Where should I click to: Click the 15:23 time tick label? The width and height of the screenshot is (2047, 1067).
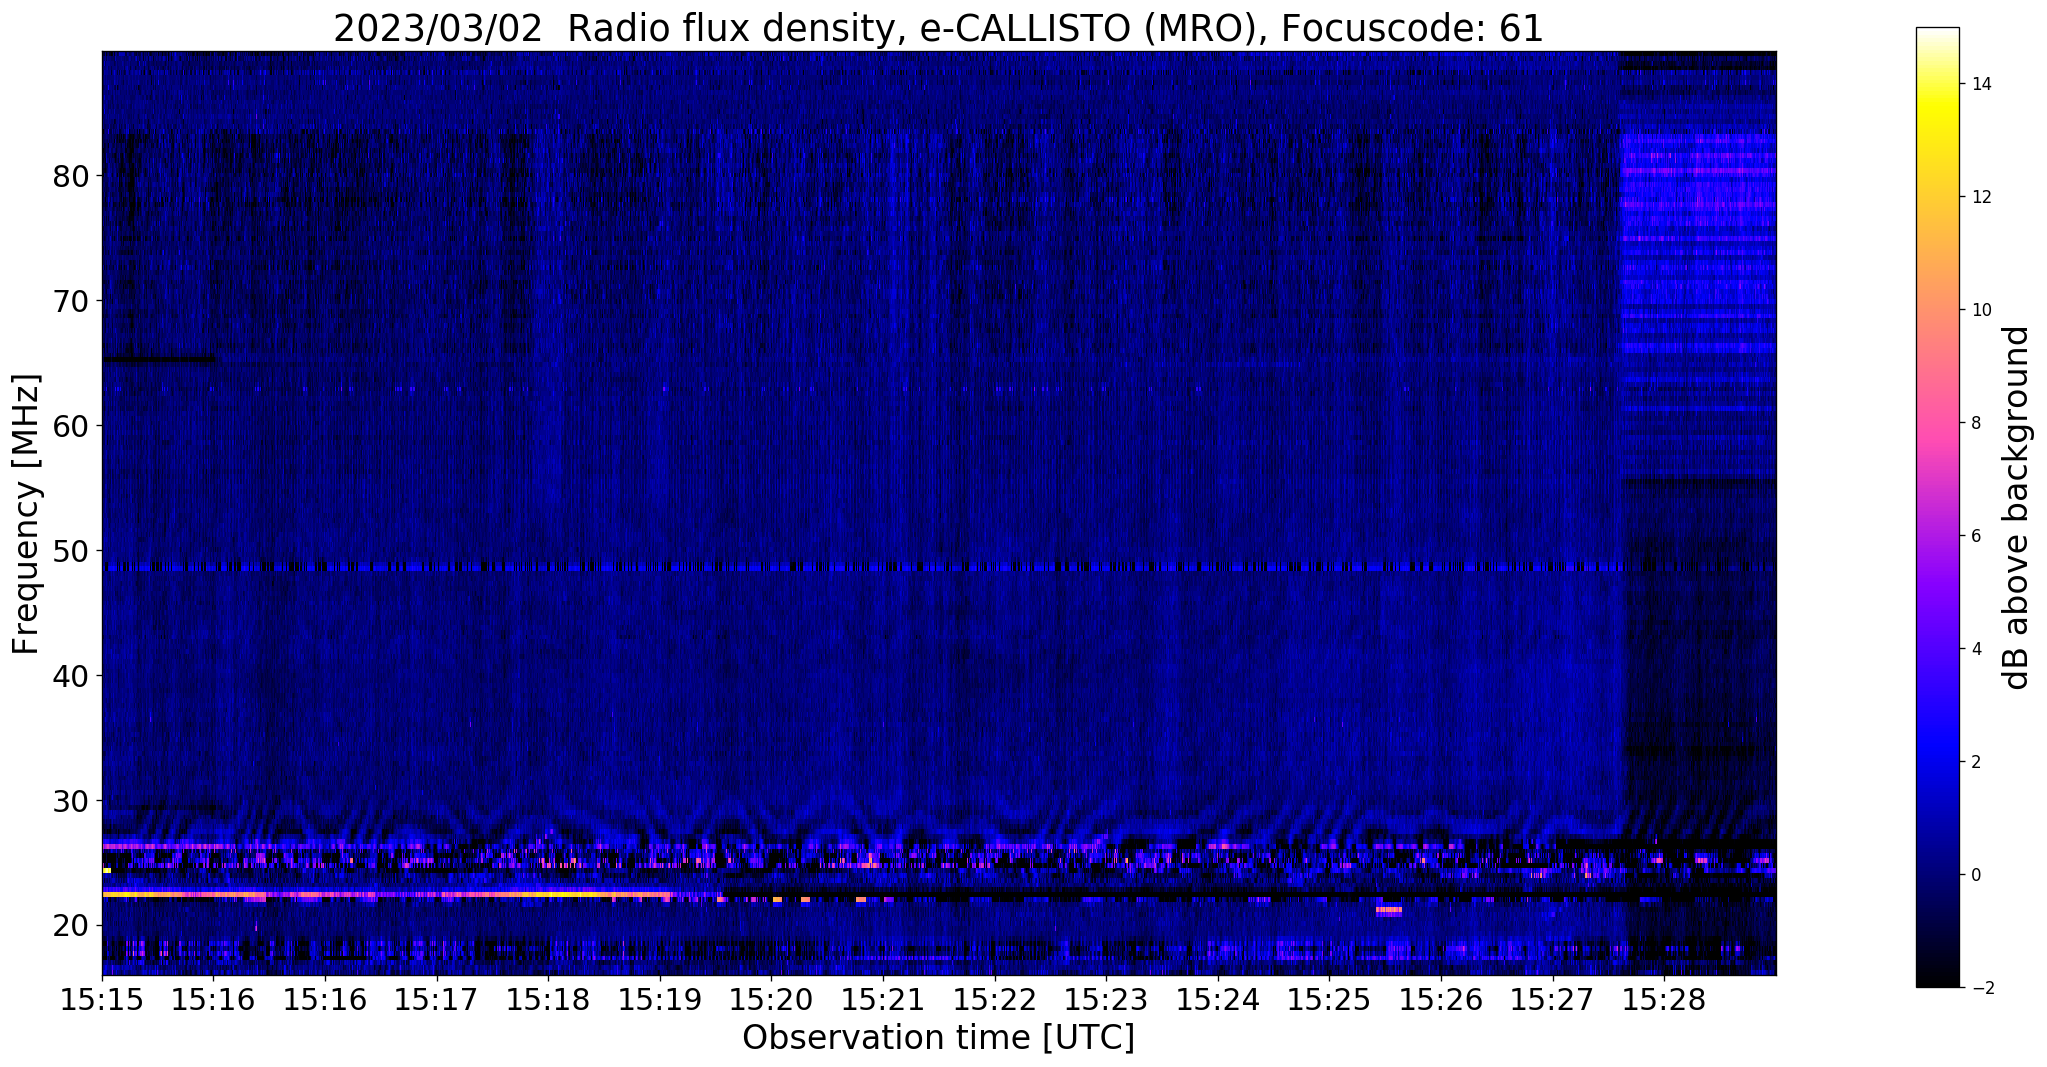[1106, 1000]
